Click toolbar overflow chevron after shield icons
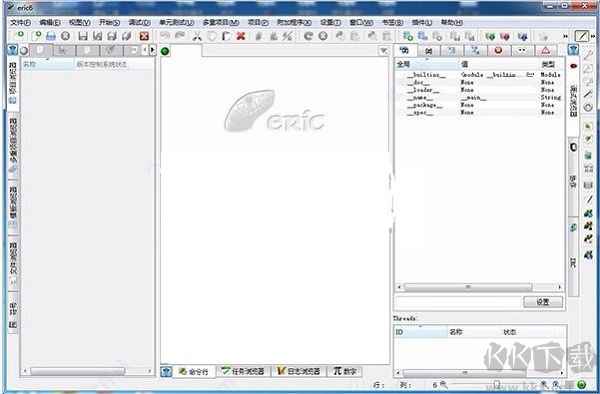Screen dimensions: 600x394 point(565,37)
